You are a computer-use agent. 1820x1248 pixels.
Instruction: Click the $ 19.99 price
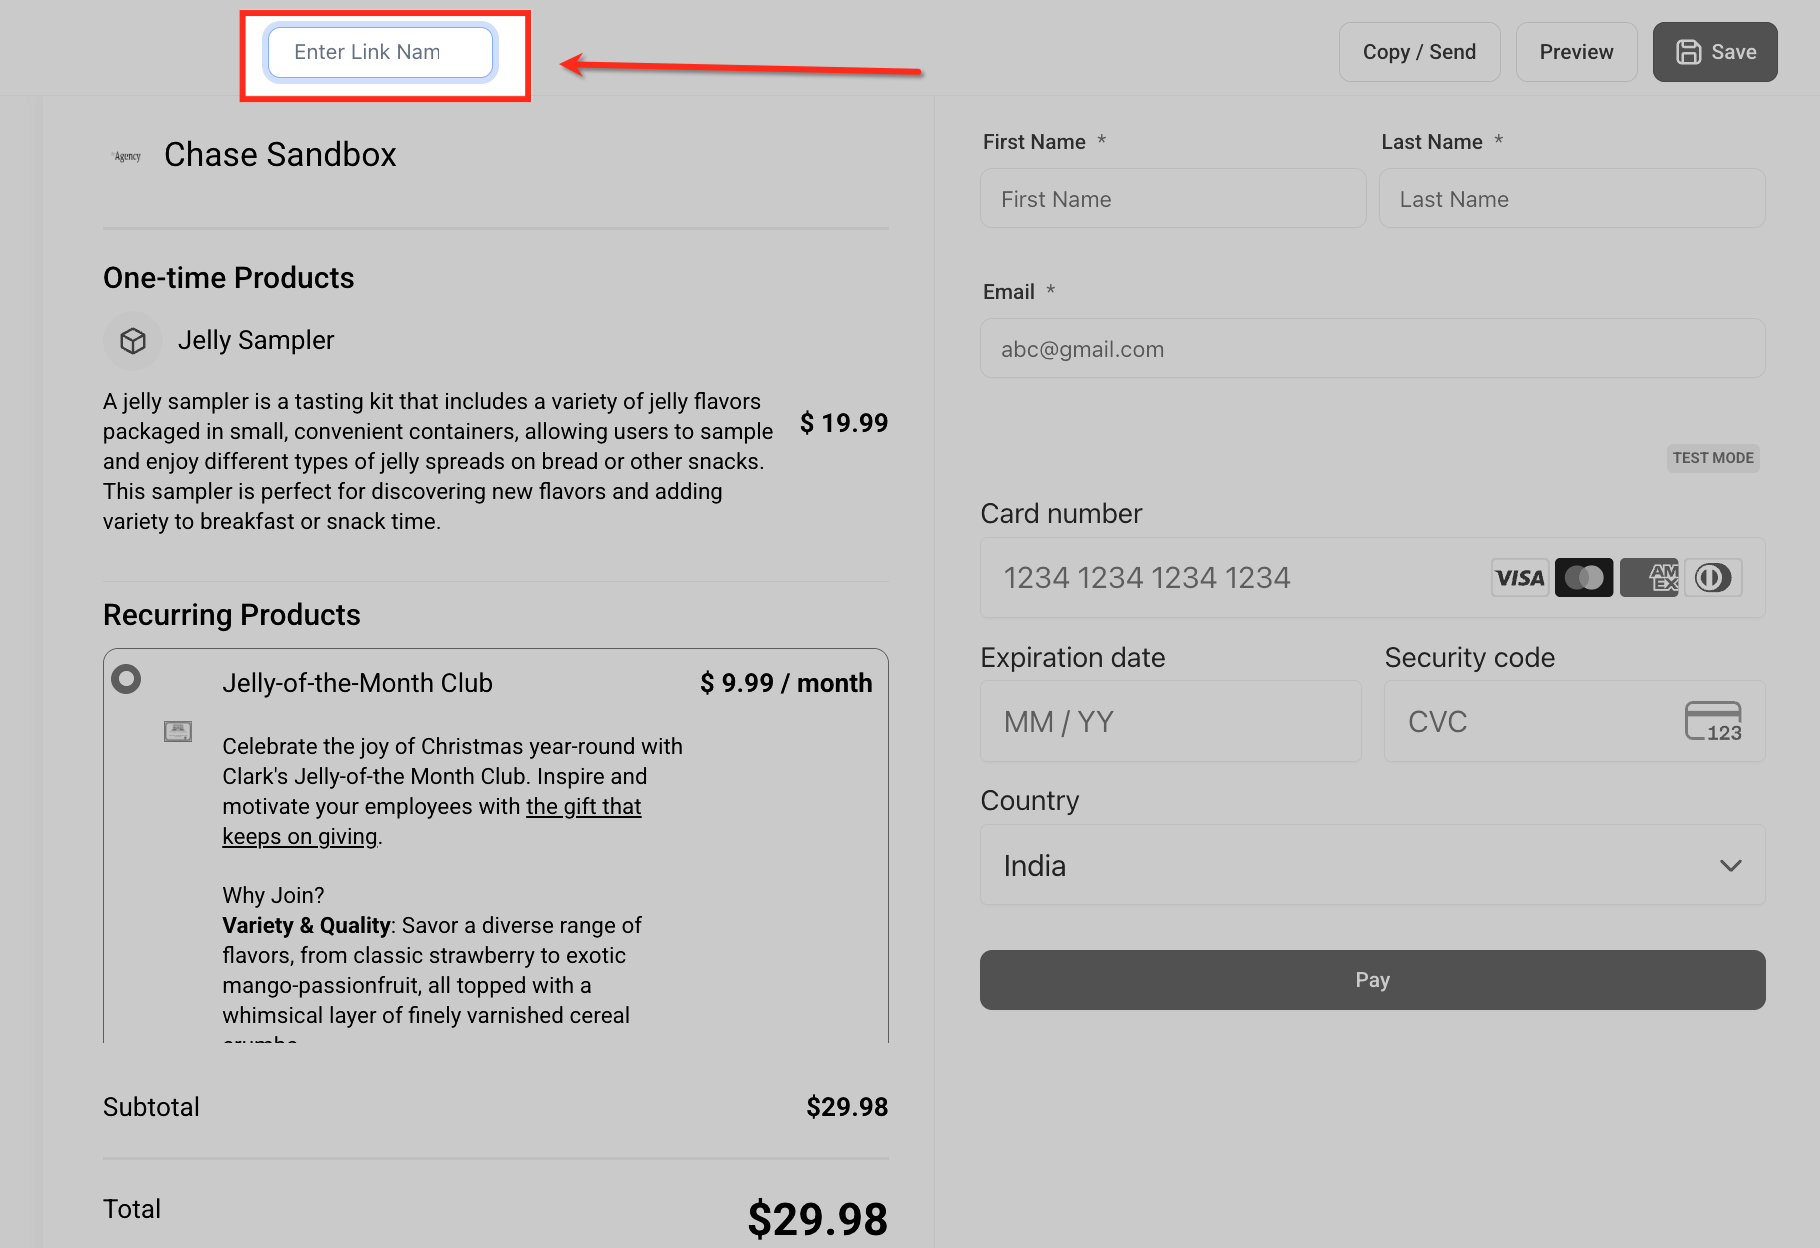click(844, 423)
